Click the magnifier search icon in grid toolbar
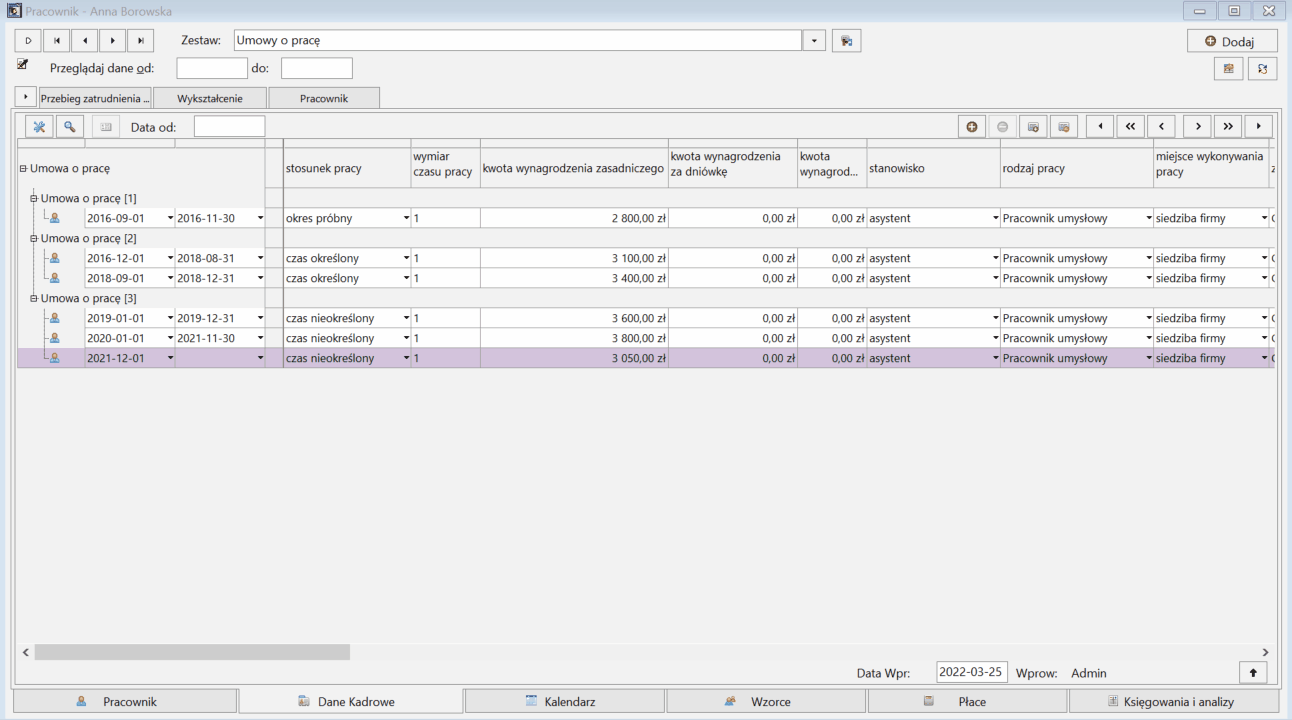Viewport: 1292px width, 720px height. [x=69, y=127]
